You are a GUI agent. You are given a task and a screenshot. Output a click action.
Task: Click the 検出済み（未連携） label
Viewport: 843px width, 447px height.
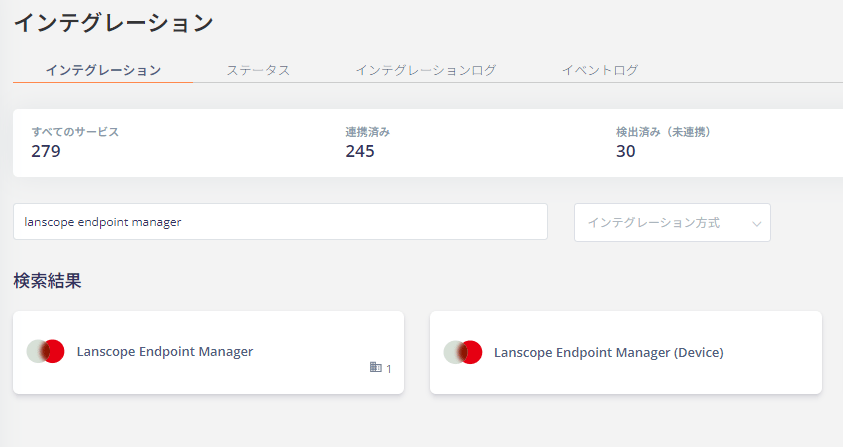coord(663,132)
